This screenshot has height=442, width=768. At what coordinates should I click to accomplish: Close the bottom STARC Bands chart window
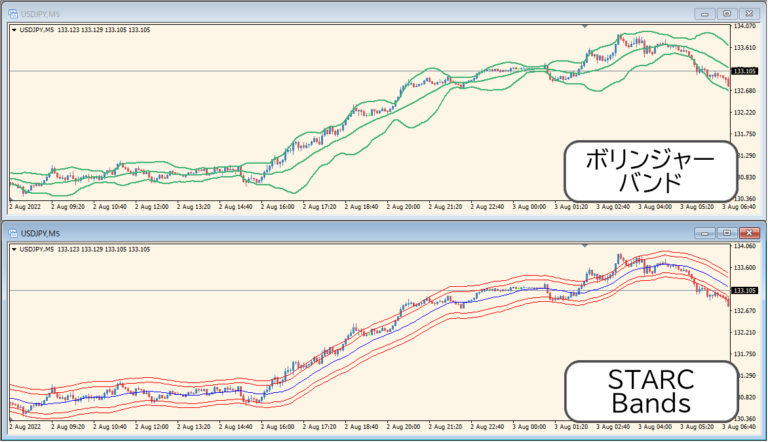click(x=749, y=232)
